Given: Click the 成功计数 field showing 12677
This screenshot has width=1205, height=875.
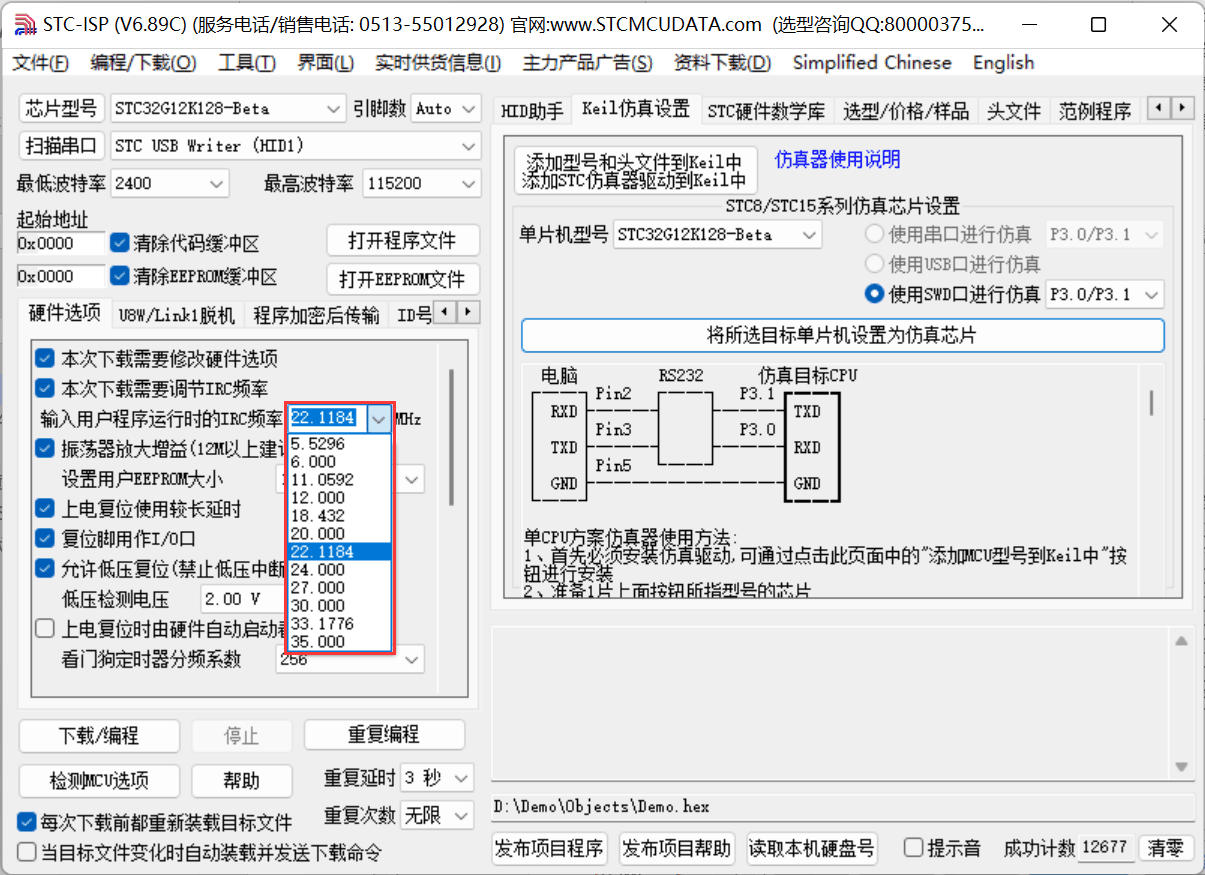Looking at the screenshot, I should pos(1104,848).
